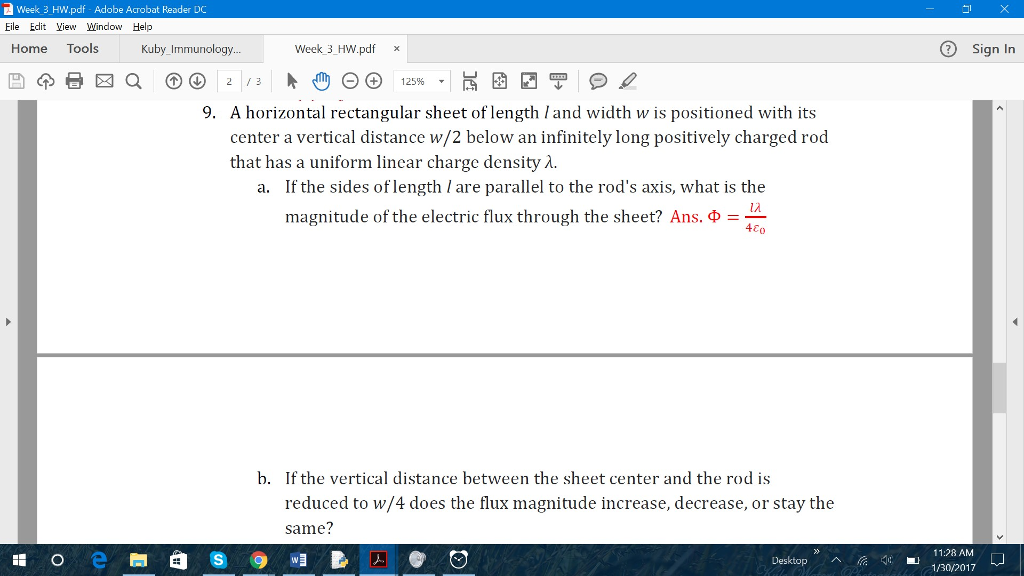Close the Week_3_HW.pdf tab

[396, 49]
